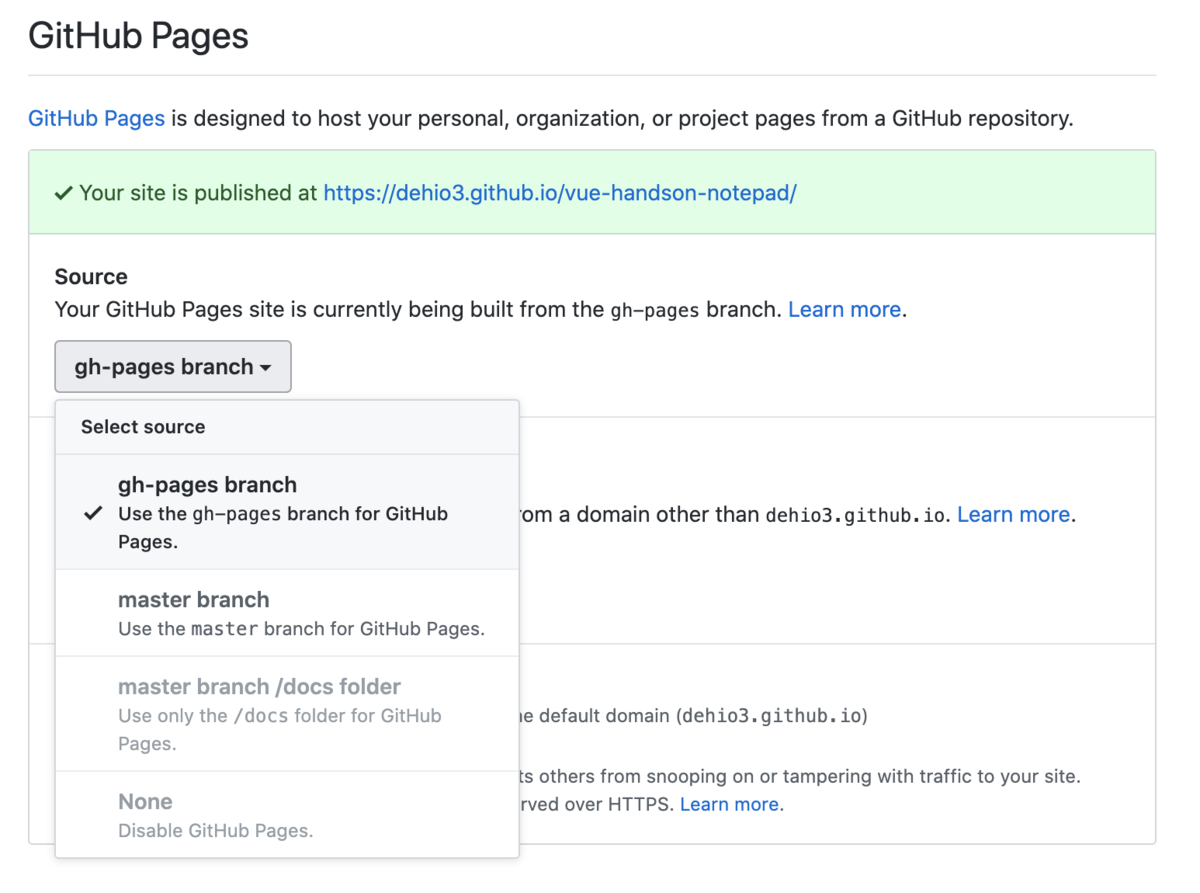Image resolution: width=1200 pixels, height=893 pixels.
Task: Click the checkmark beside gh-pages branch option
Action: pyautogui.click(x=93, y=513)
